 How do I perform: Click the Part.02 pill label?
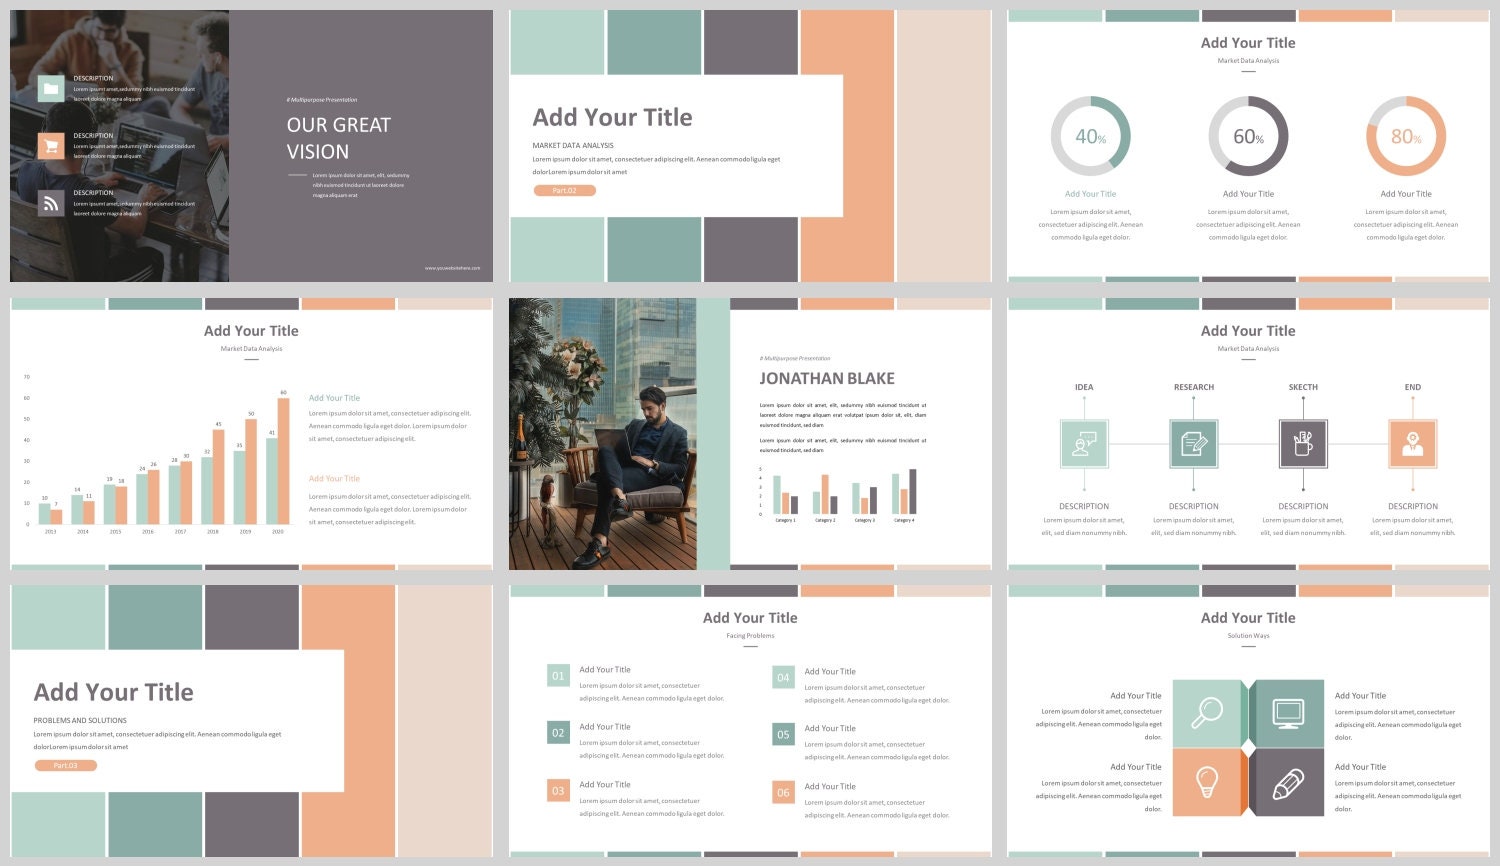[567, 189]
